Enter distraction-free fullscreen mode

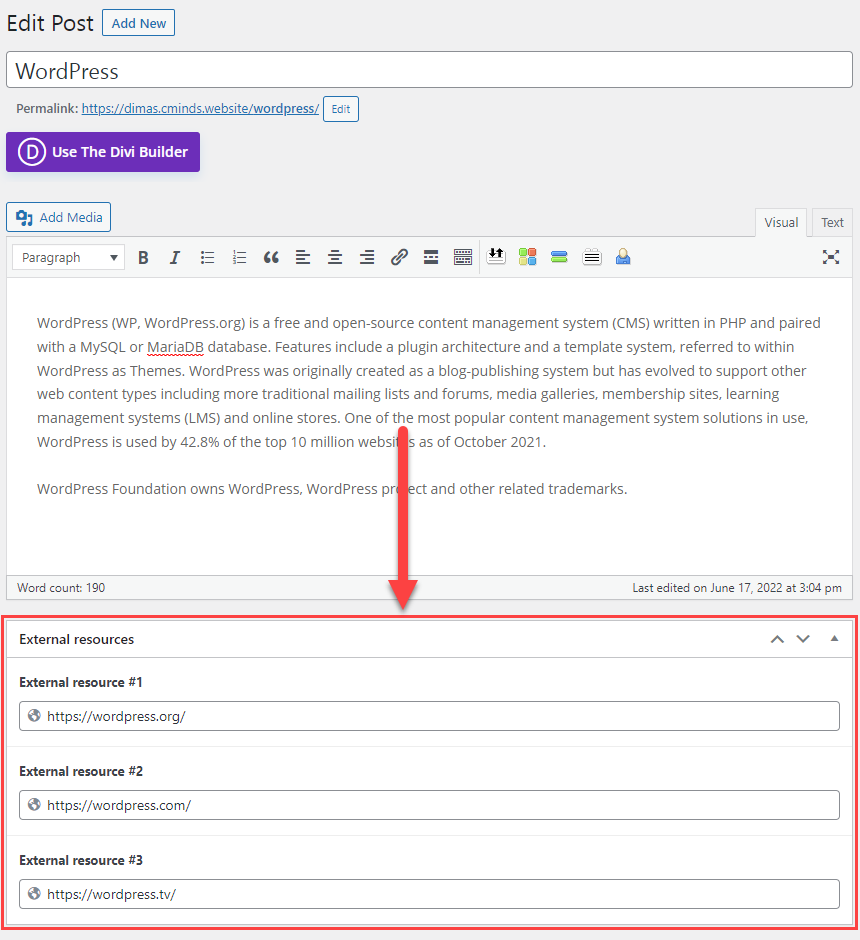point(831,257)
